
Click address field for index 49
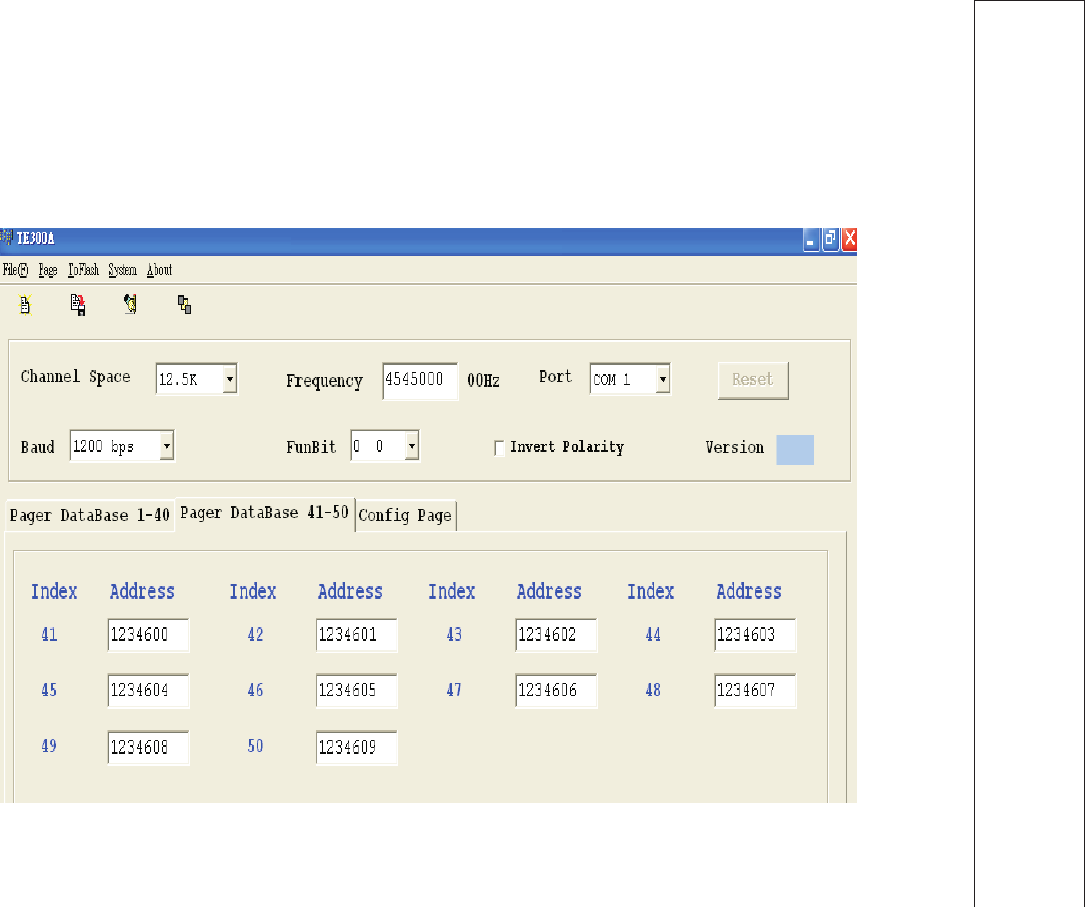coord(149,747)
